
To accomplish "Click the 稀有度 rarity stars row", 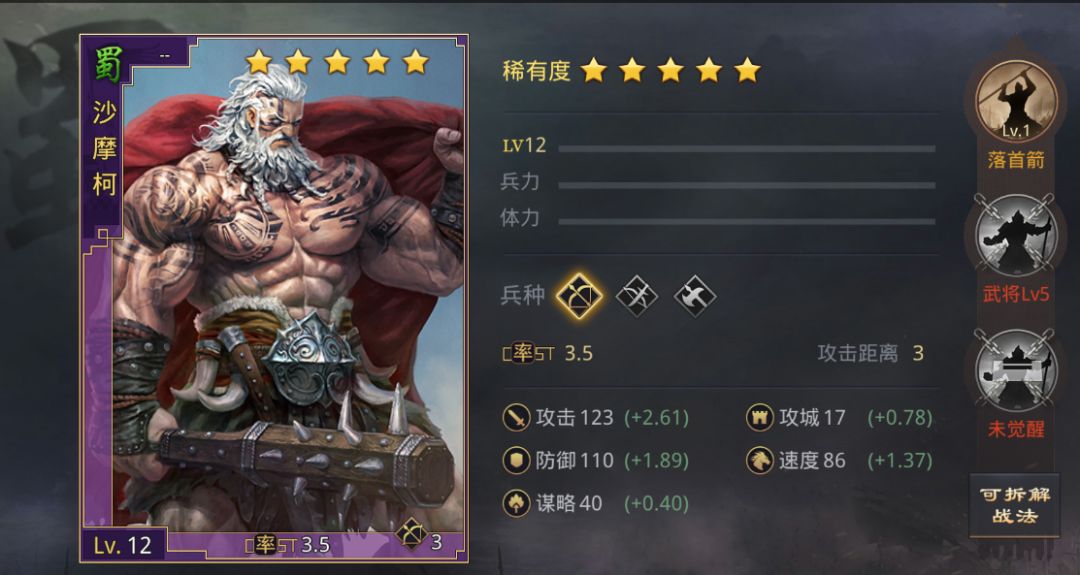I will click(x=632, y=70).
